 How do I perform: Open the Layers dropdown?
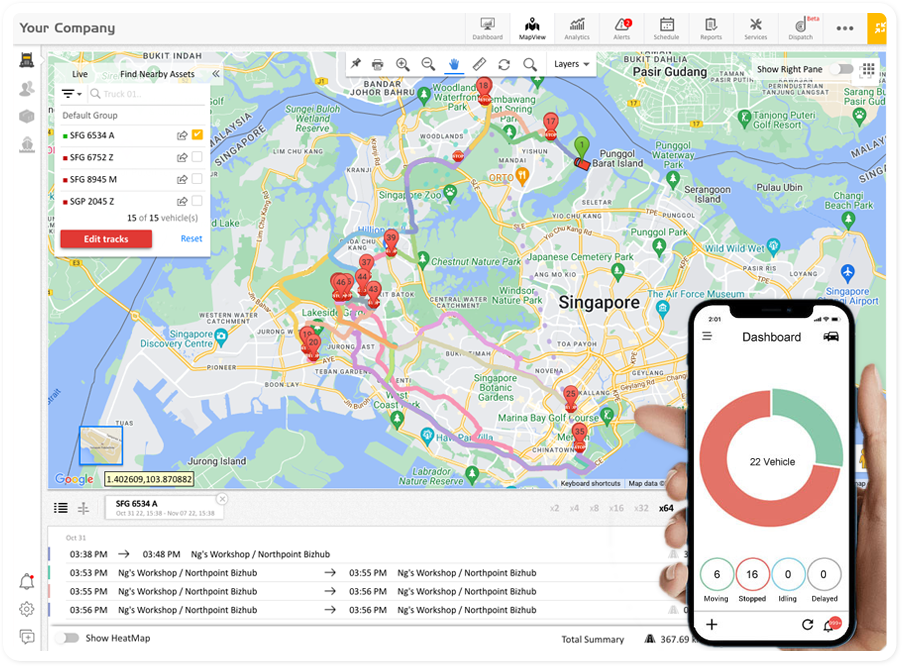pos(571,64)
